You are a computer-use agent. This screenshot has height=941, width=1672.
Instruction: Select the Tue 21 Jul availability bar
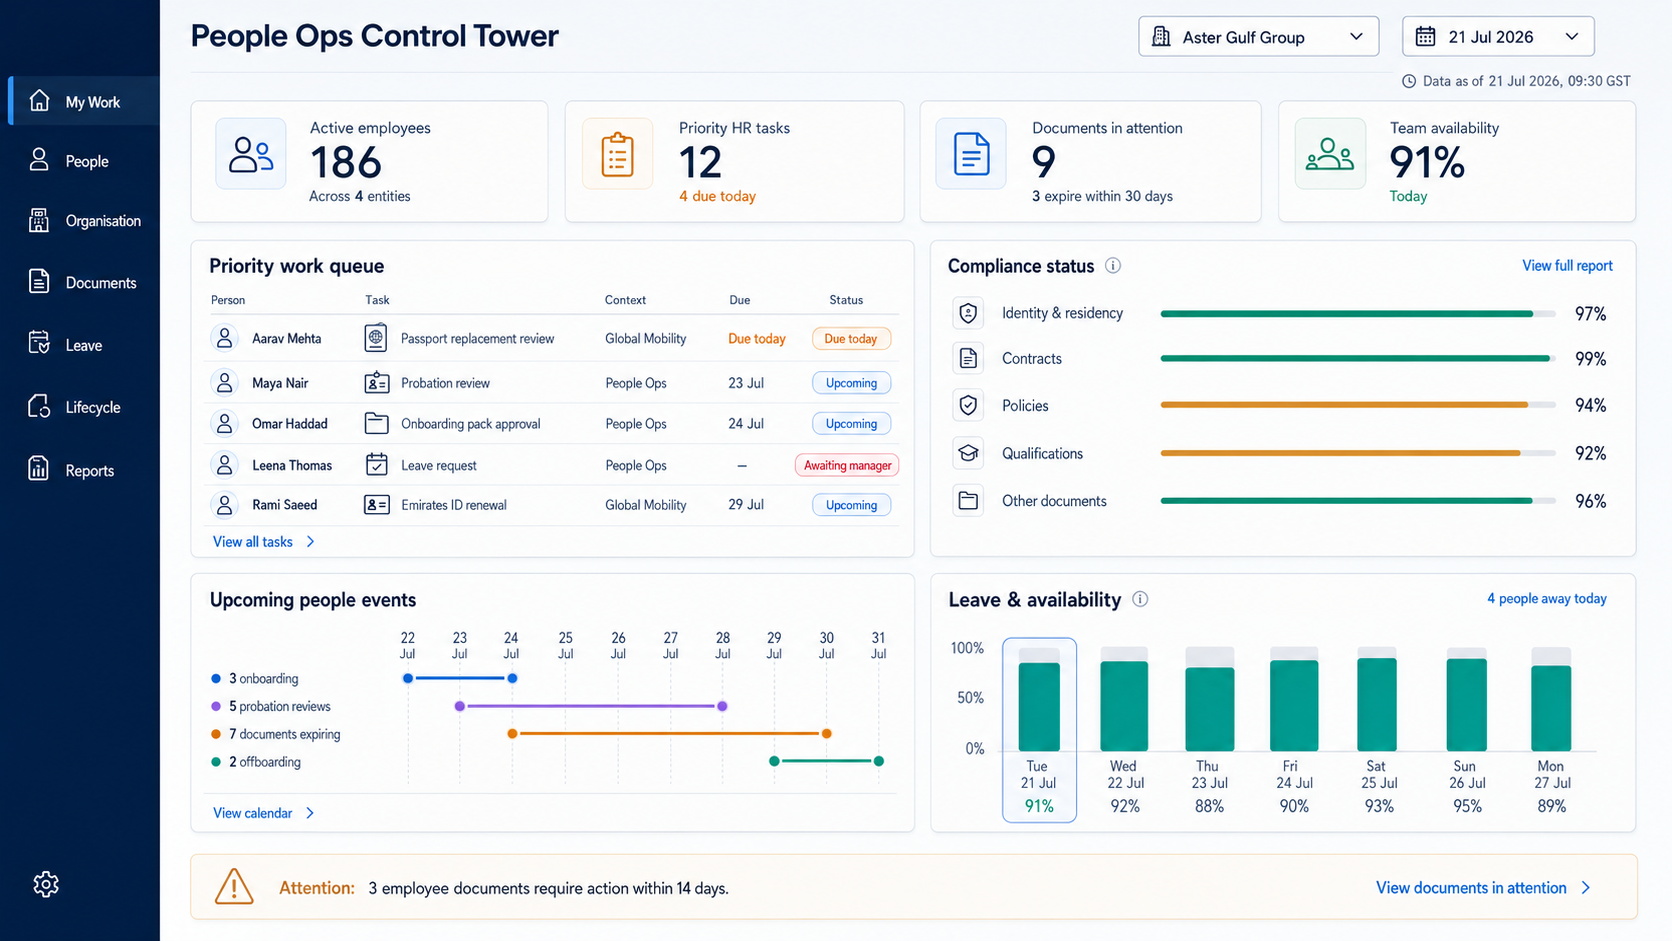[x=1039, y=706]
